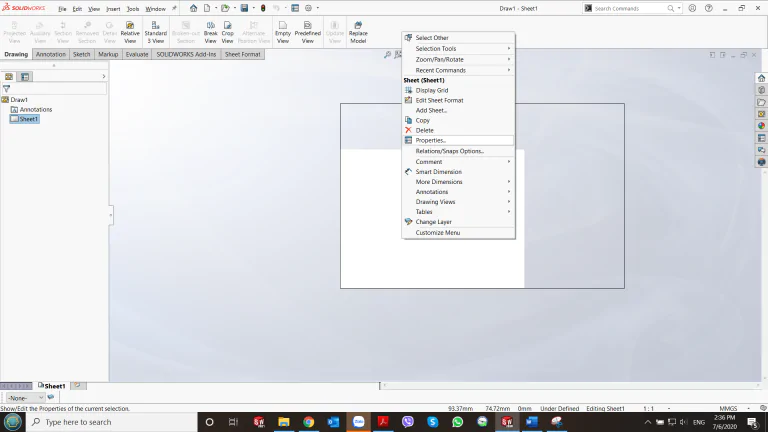This screenshot has width=768, height=432.
Task: Pin the SOLIDWORKS menu bar
Action: point(174,8)
